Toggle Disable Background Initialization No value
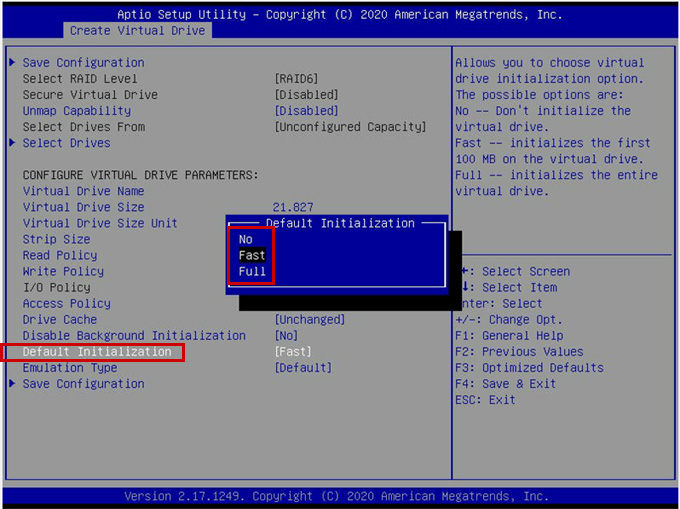 286,336
